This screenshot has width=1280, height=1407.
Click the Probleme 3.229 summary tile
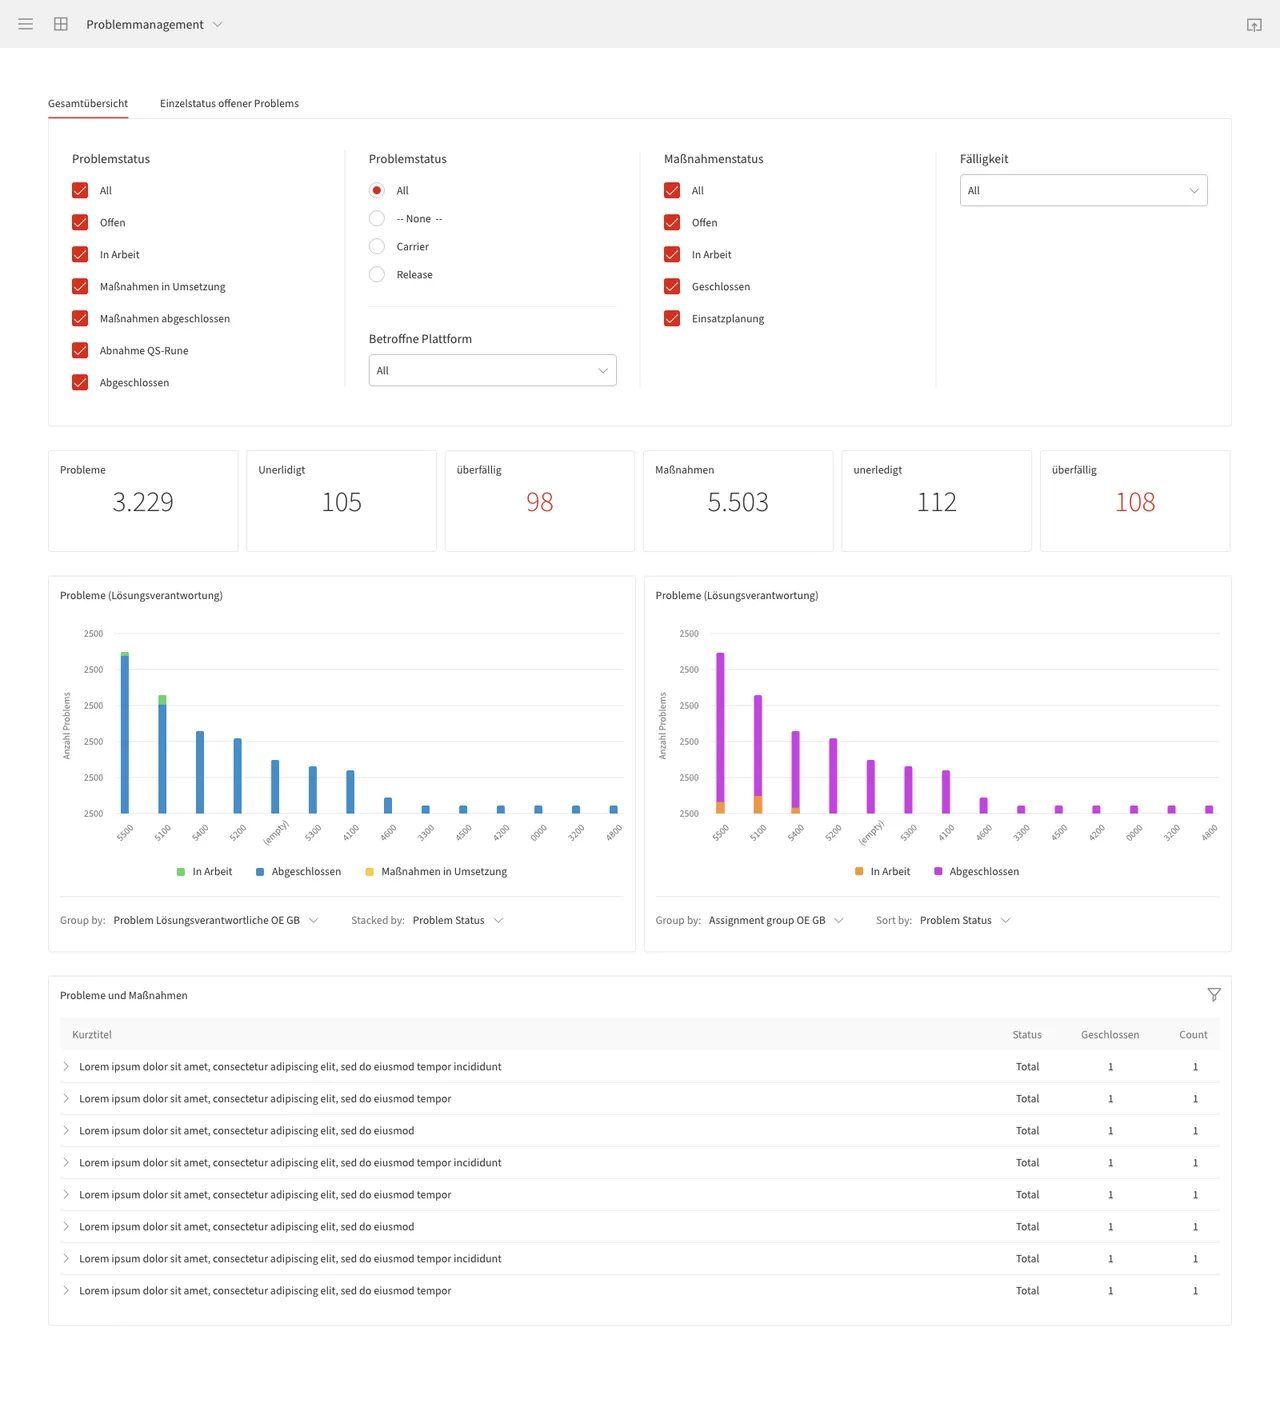point(143,501)
